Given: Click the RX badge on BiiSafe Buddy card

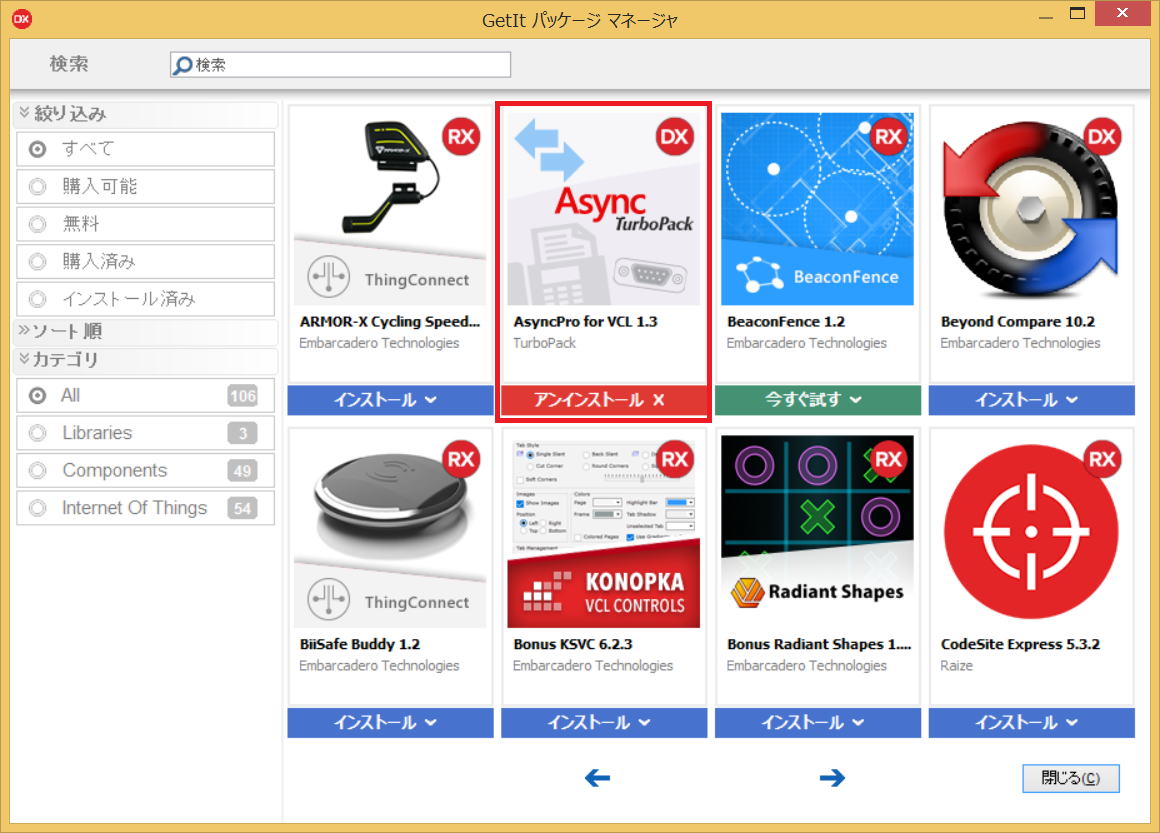Looking at the screenshot, I should [461, 459].
